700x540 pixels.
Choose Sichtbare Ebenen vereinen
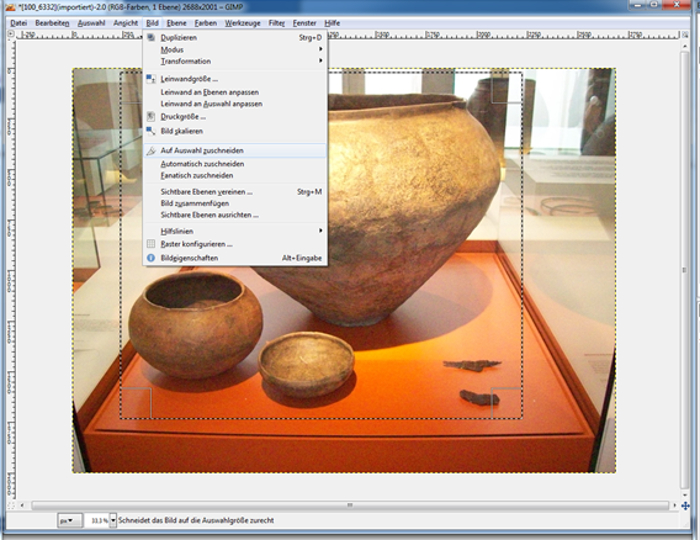pyautogui.click(x=206, y=191)
